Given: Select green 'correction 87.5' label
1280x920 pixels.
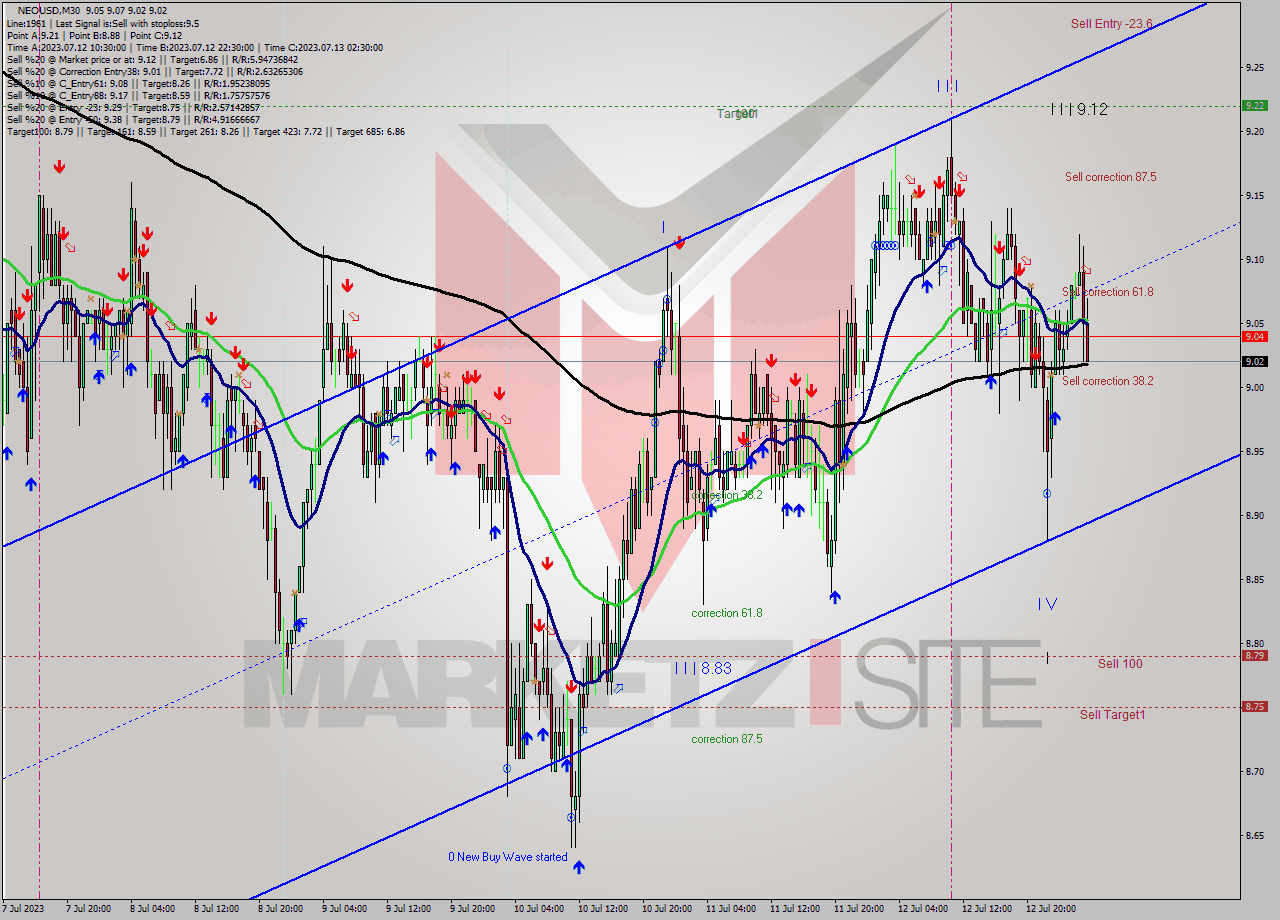Looking at the screenshot, I should click(x=727, y=739).
